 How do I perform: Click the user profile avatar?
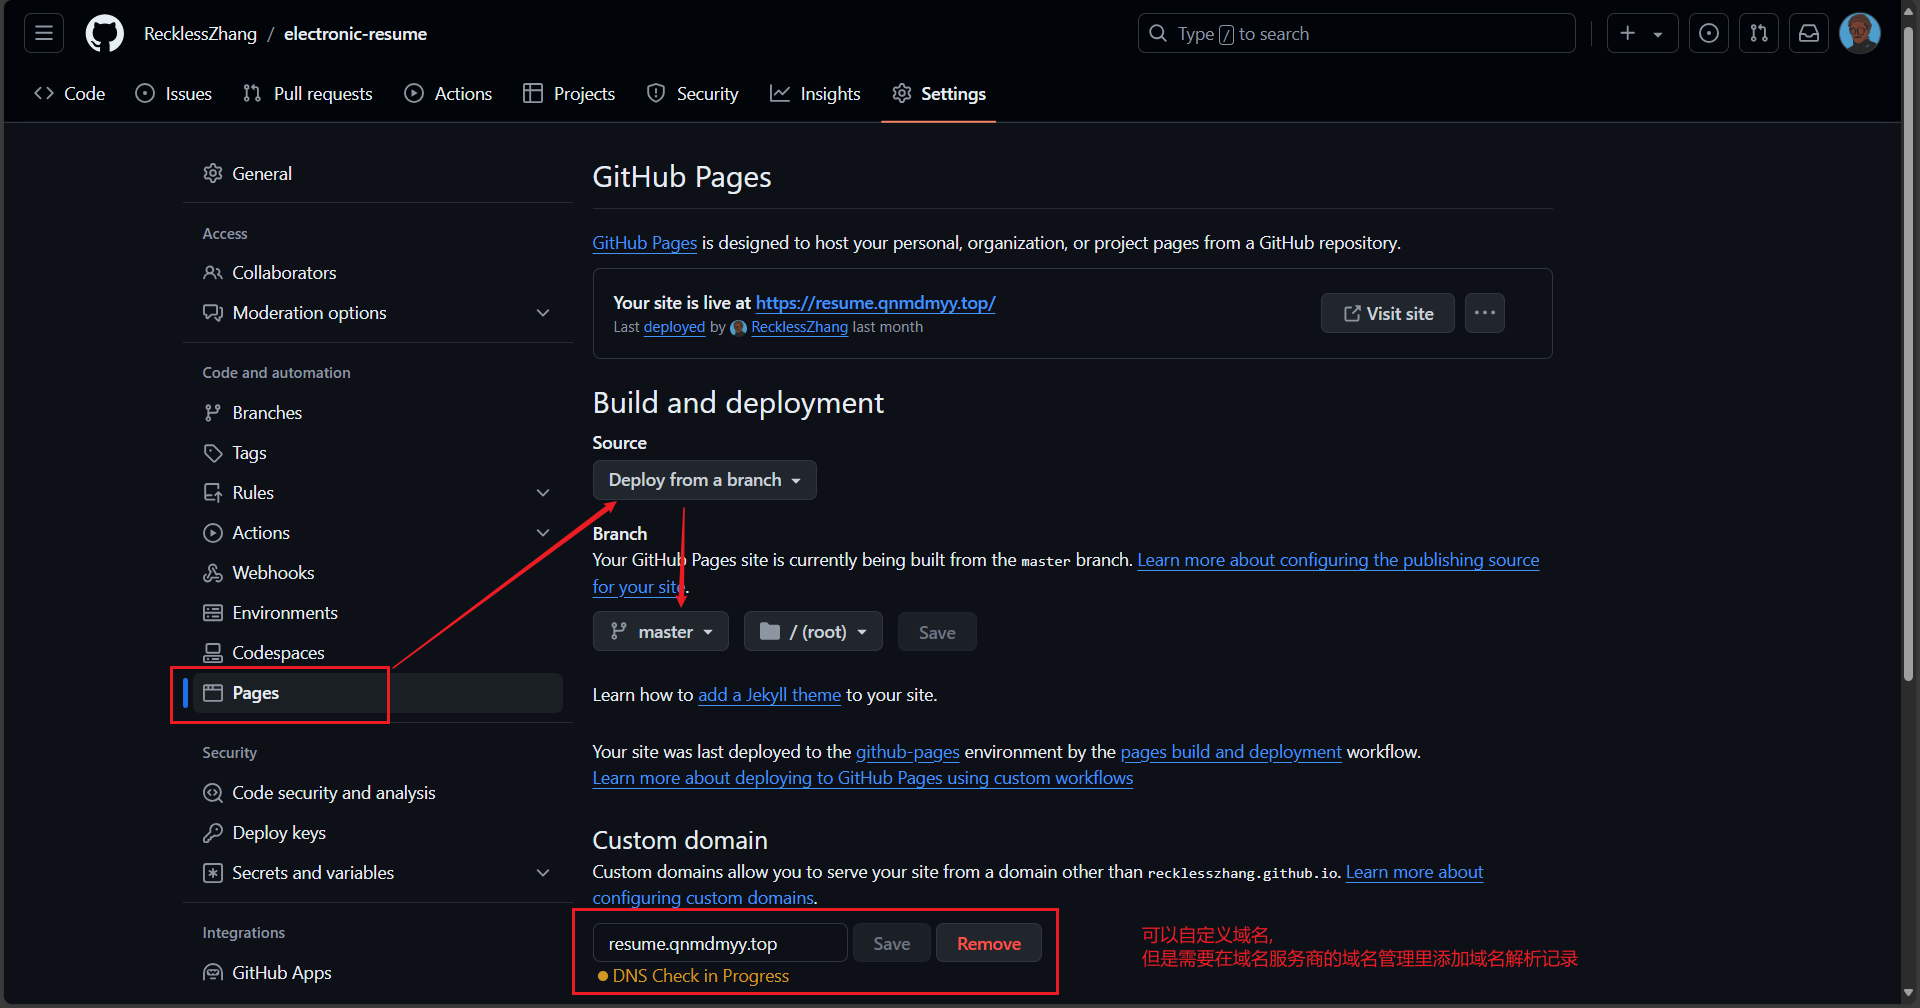tap(1859, 33)
